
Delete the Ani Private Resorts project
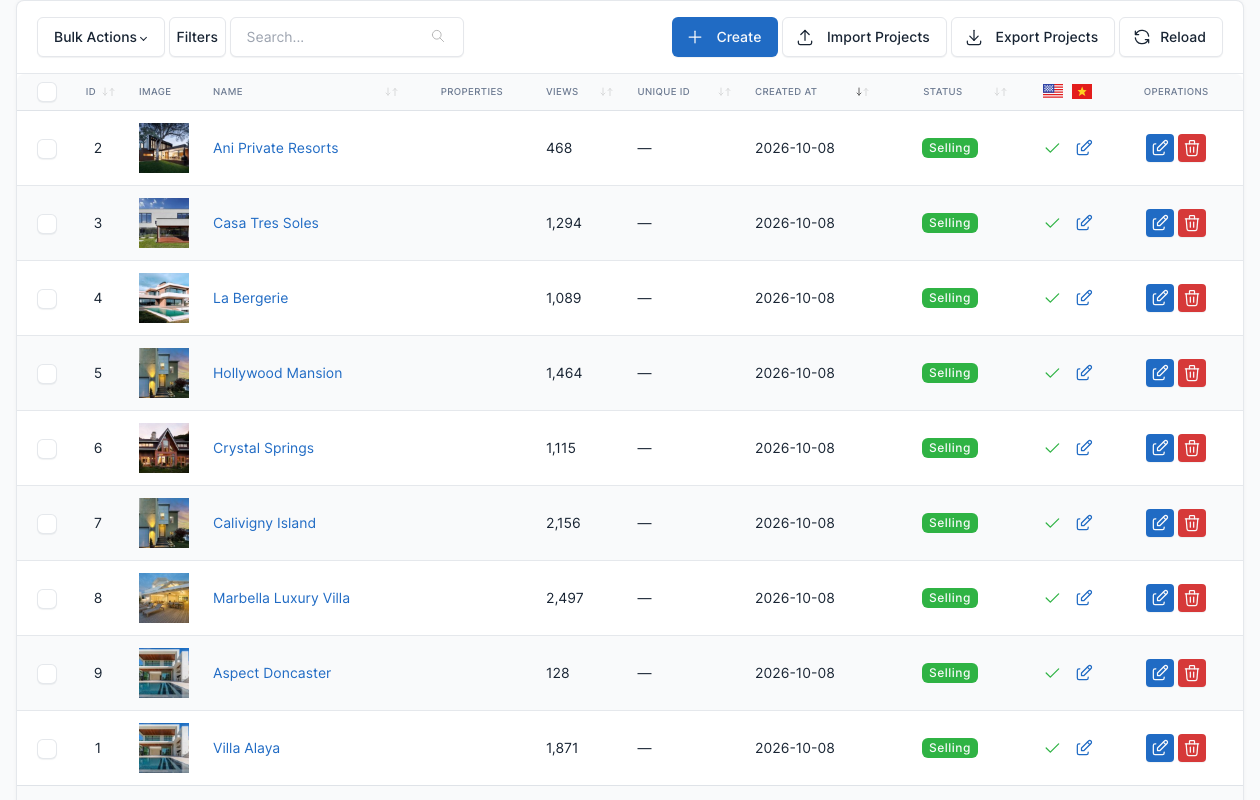1192,148
